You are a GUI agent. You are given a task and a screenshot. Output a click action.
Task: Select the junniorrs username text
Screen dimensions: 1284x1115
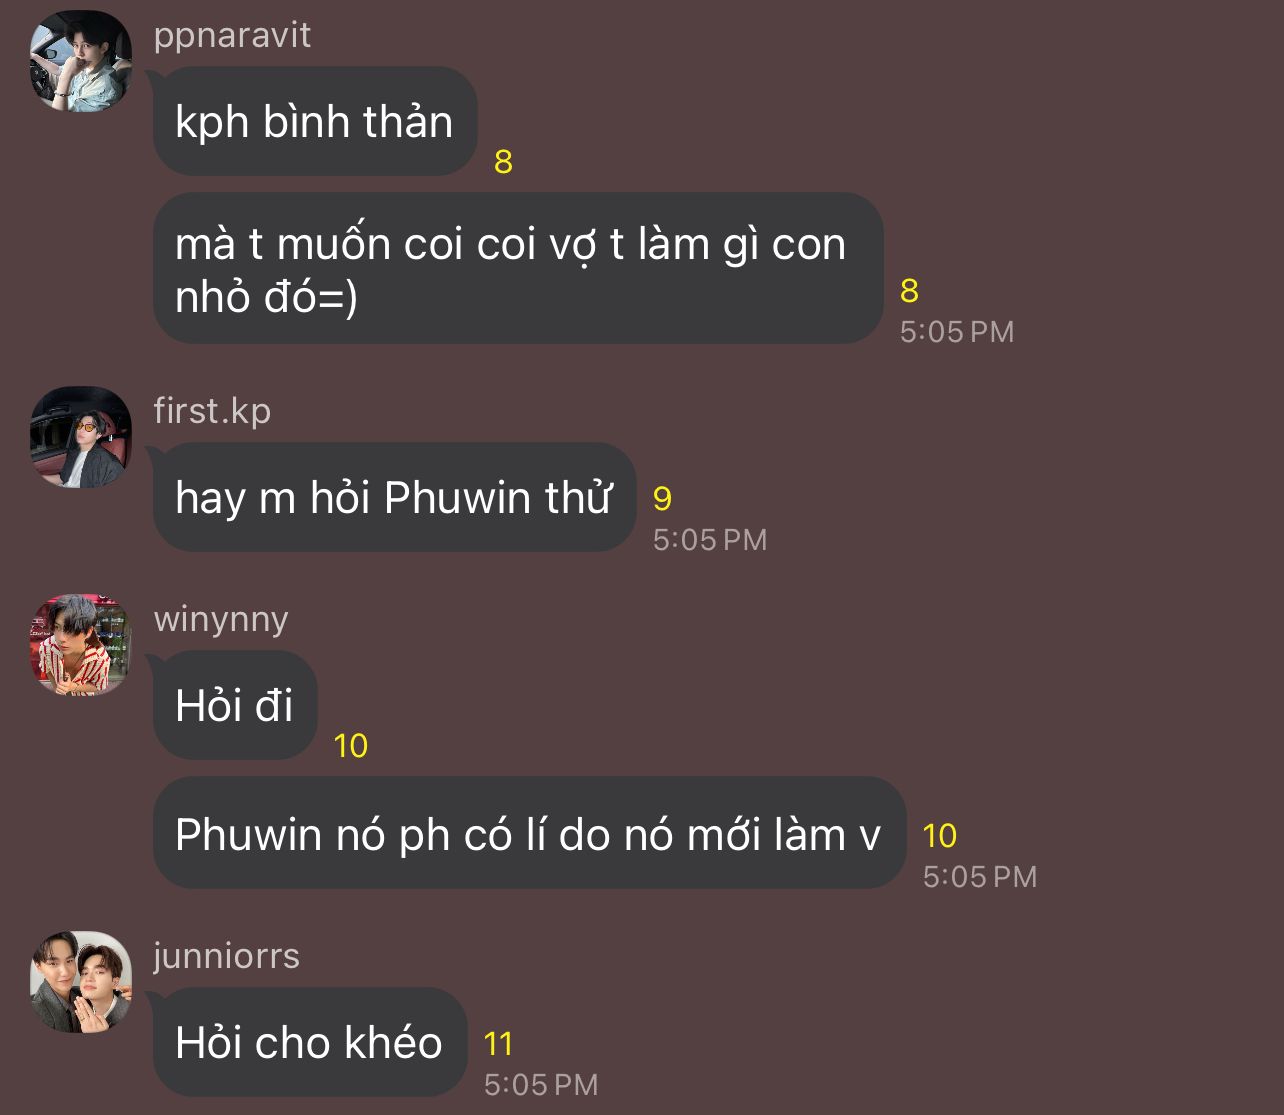click(x=226, y=956)
